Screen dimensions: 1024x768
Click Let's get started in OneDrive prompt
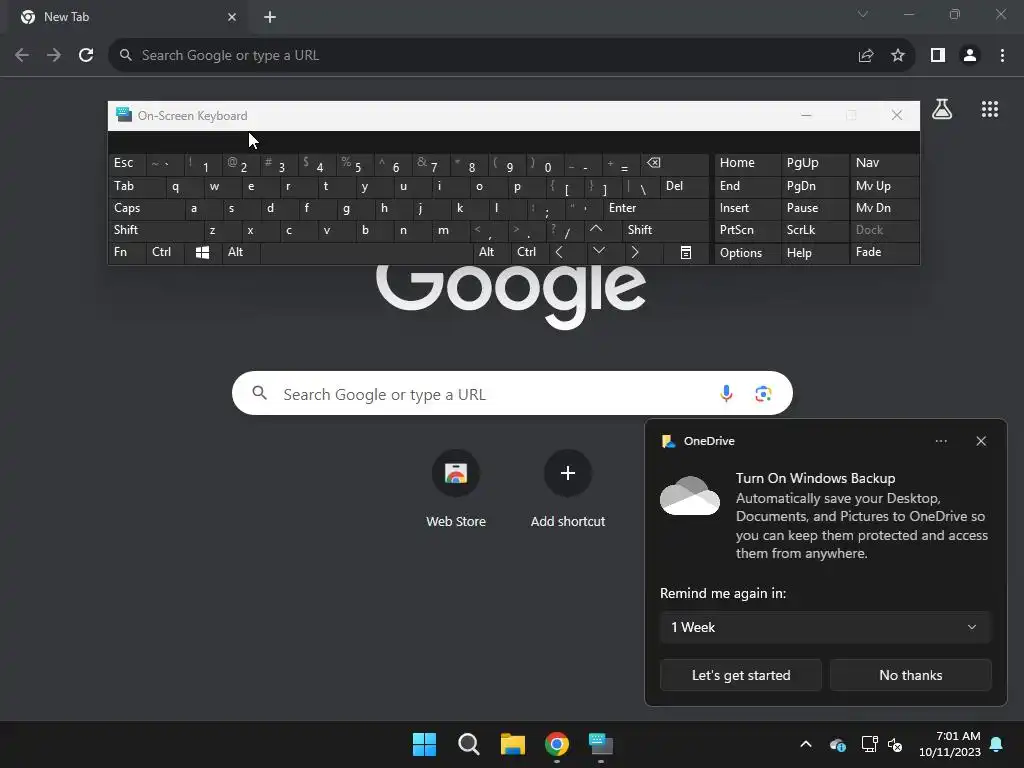coord(741,675)
